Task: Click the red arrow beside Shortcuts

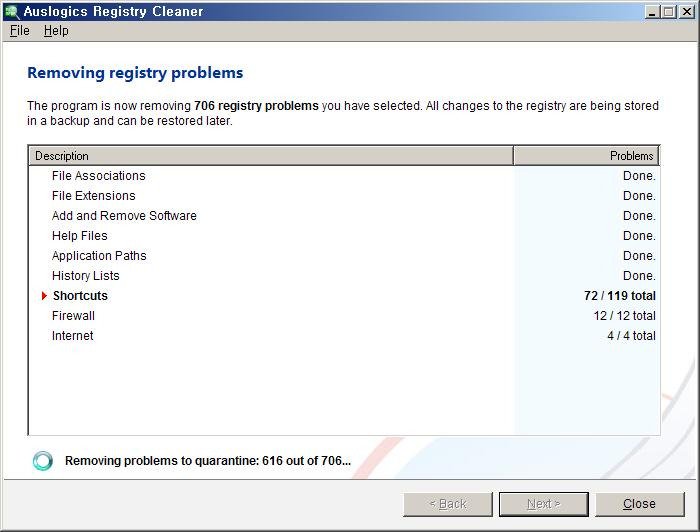Action: [x=44, y=295]
